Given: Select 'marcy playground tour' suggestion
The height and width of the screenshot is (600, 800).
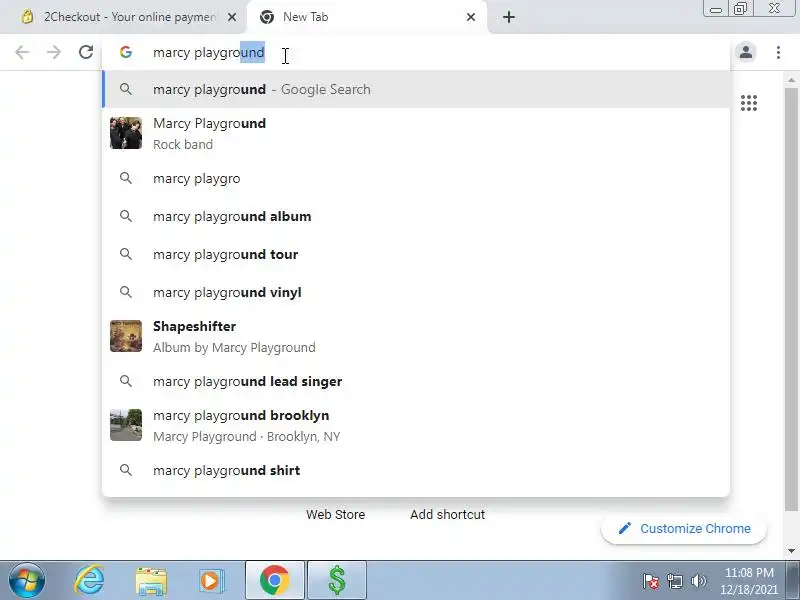Looking at the screenshot, I should point(416,254).
